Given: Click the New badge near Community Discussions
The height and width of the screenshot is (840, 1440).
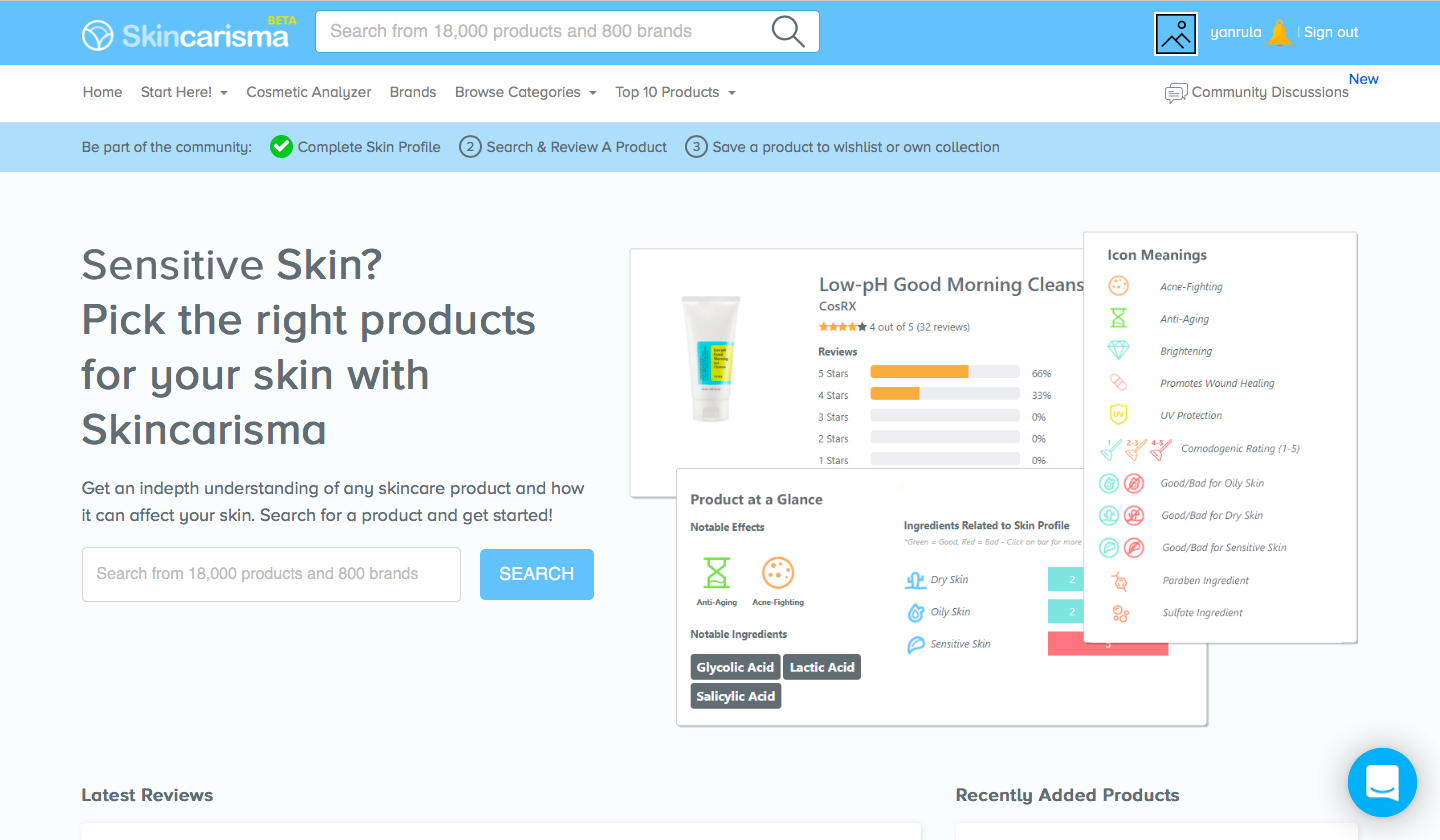Looking at the screenshot, I should point(1364,79).
